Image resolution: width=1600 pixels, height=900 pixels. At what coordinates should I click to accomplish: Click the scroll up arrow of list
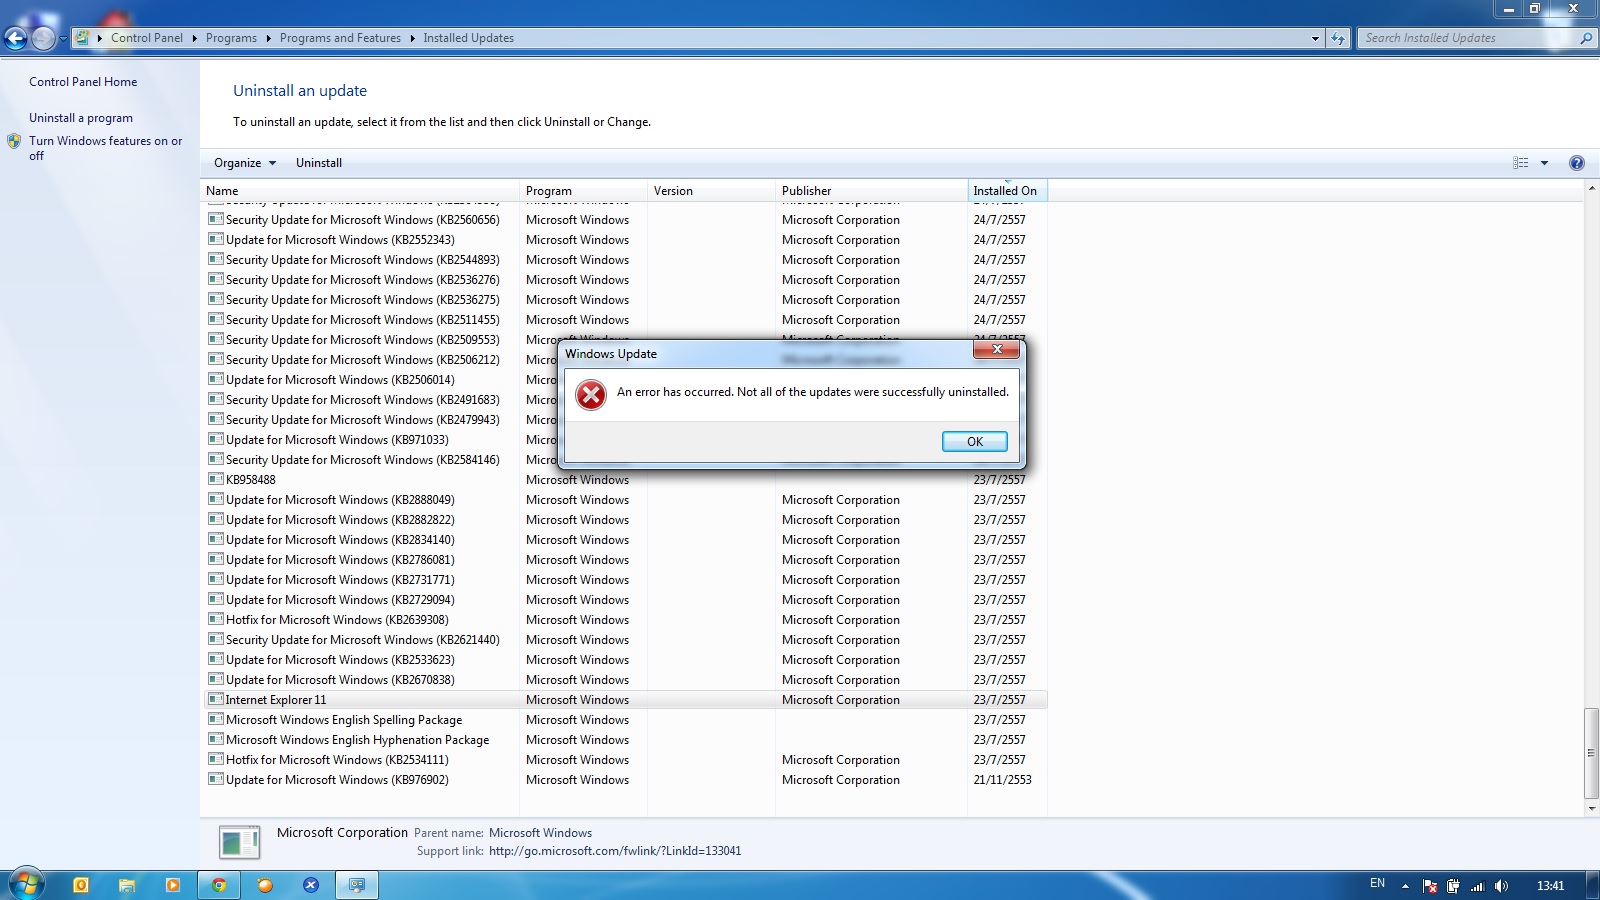click(x=1591, y=188)
